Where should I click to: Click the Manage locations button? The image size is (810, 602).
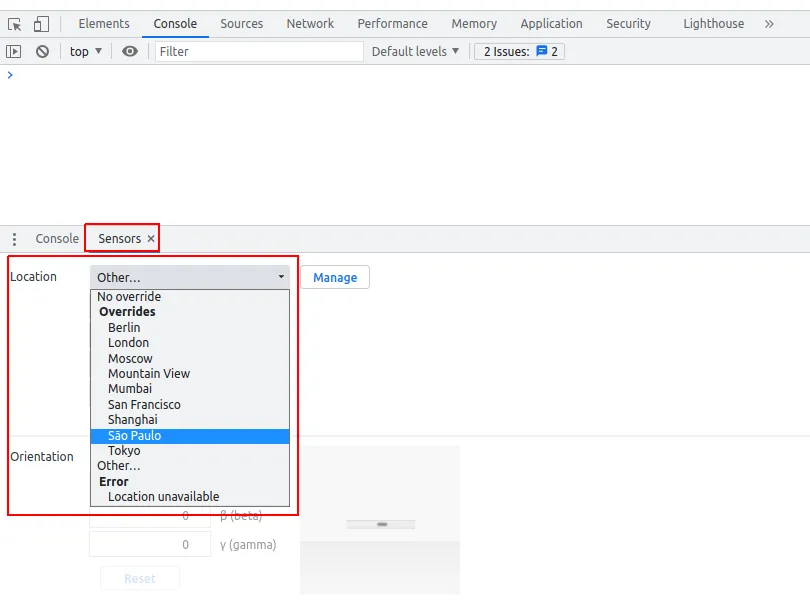(x=335, y=277)
